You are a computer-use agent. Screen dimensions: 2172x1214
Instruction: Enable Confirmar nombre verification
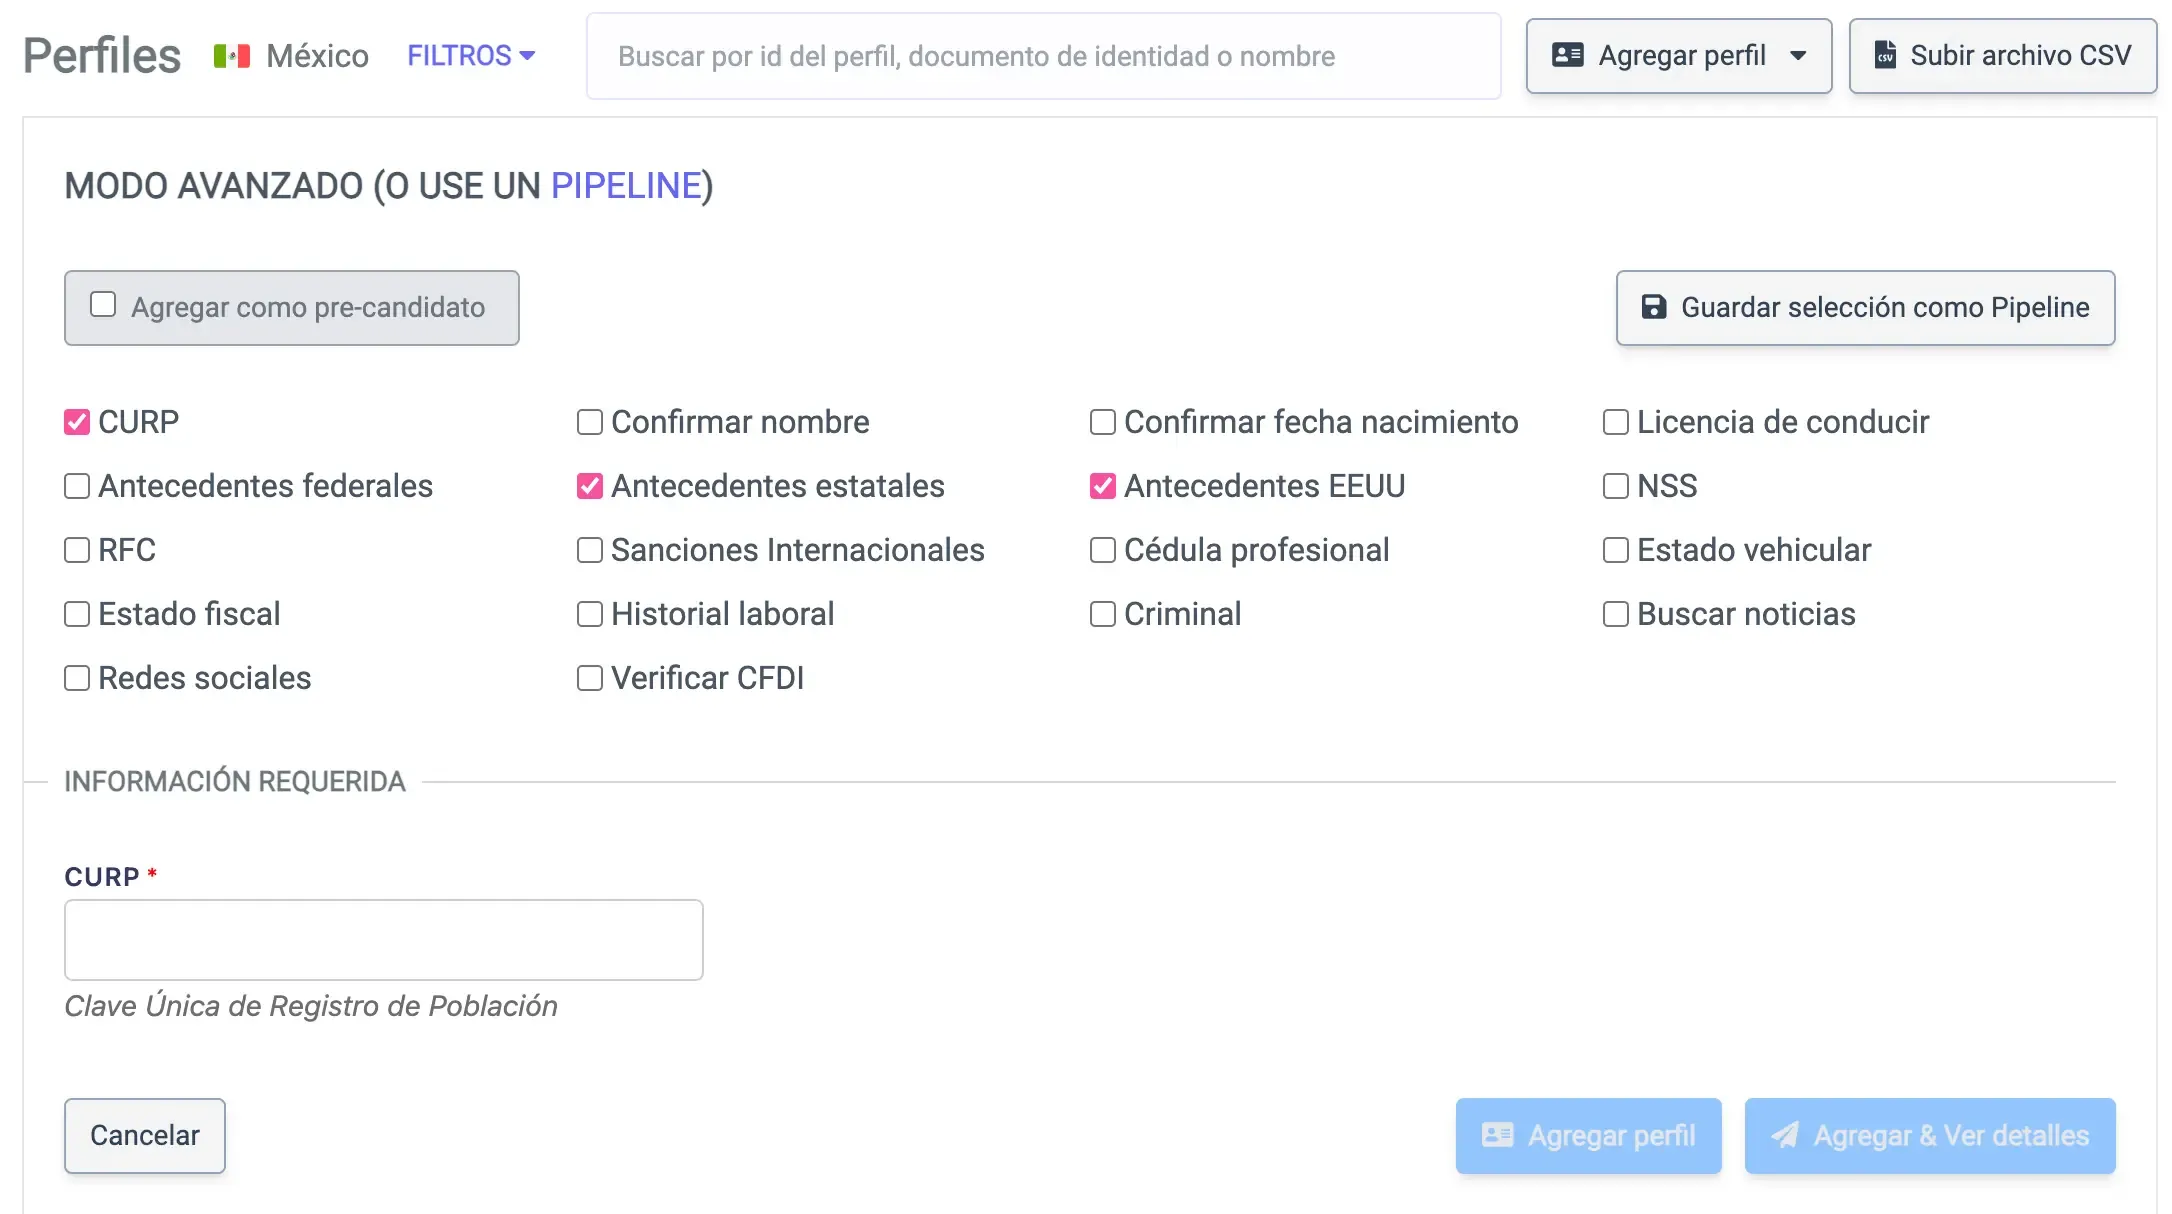click(x=589, y=422)
